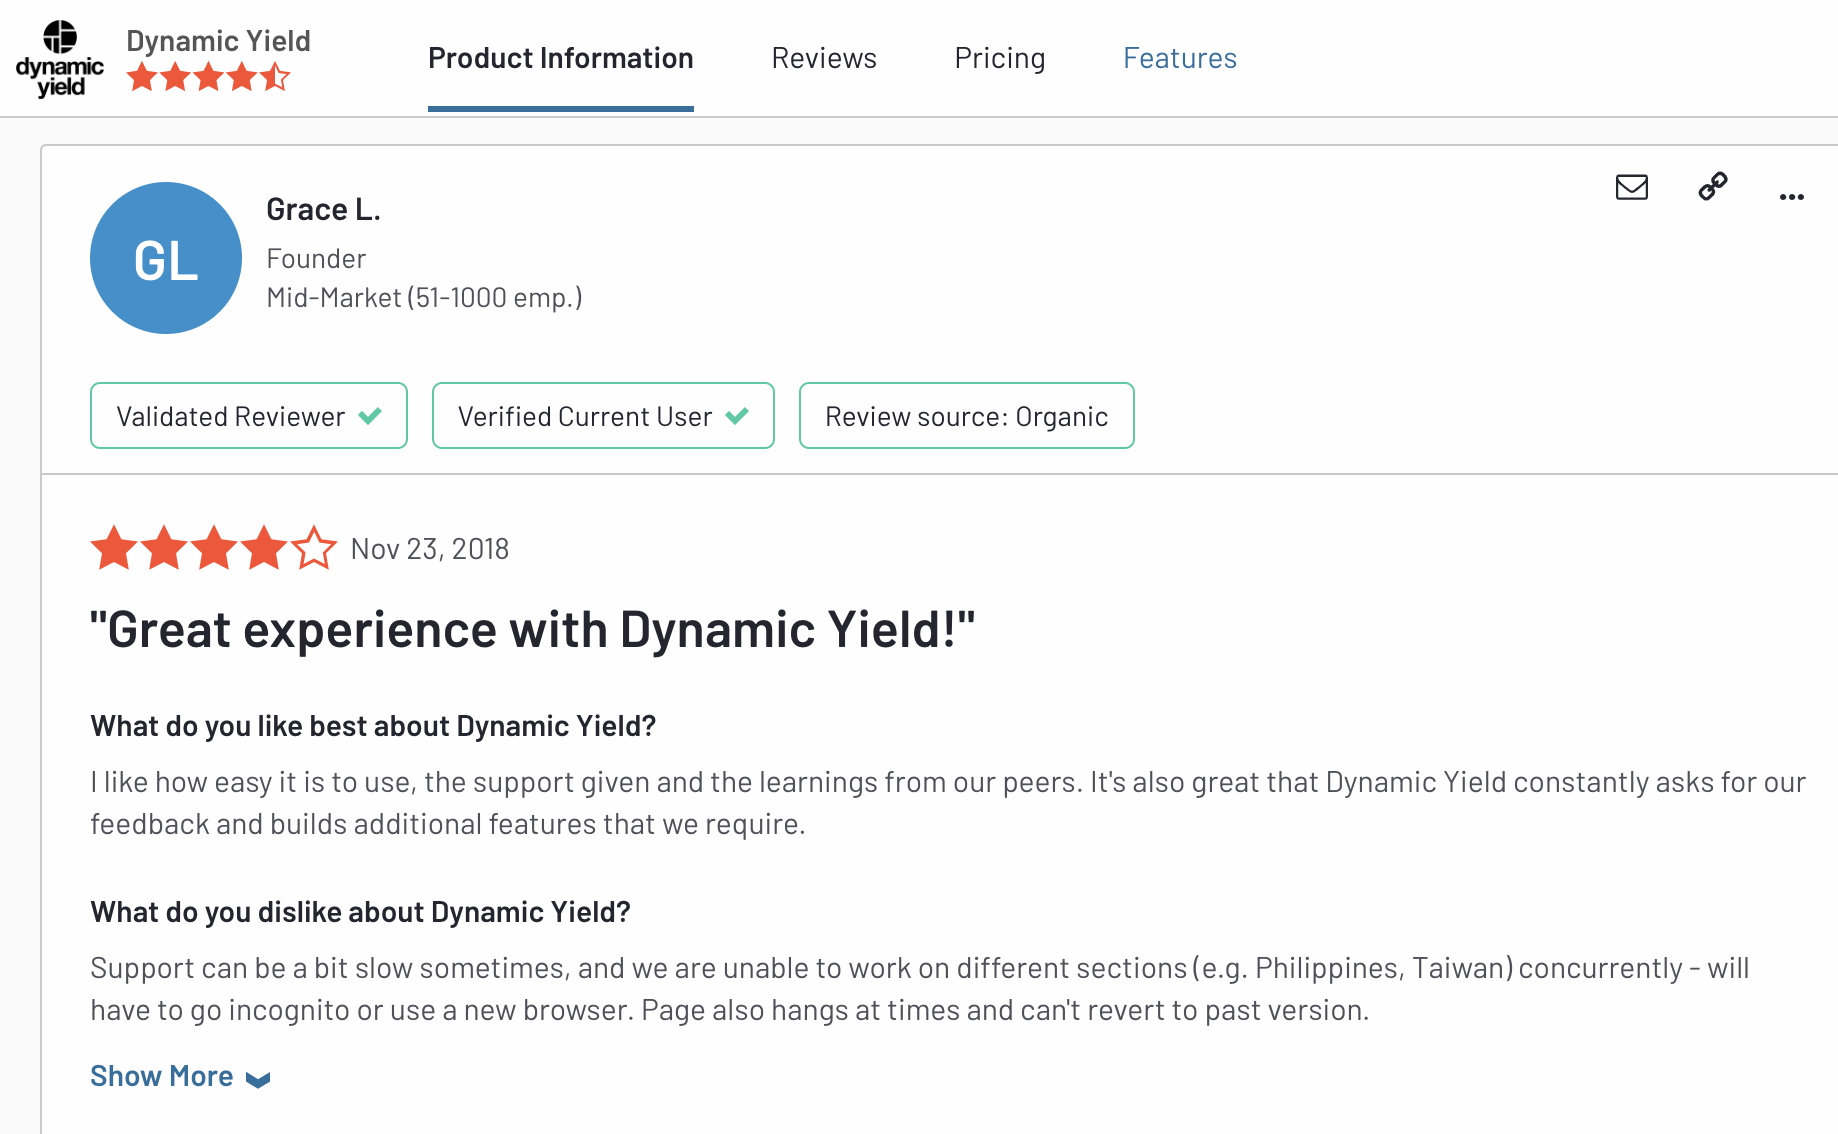Click the Dynamic Yield logo icon
This screenshot has width=1838, height=1134.
[60, 59]
